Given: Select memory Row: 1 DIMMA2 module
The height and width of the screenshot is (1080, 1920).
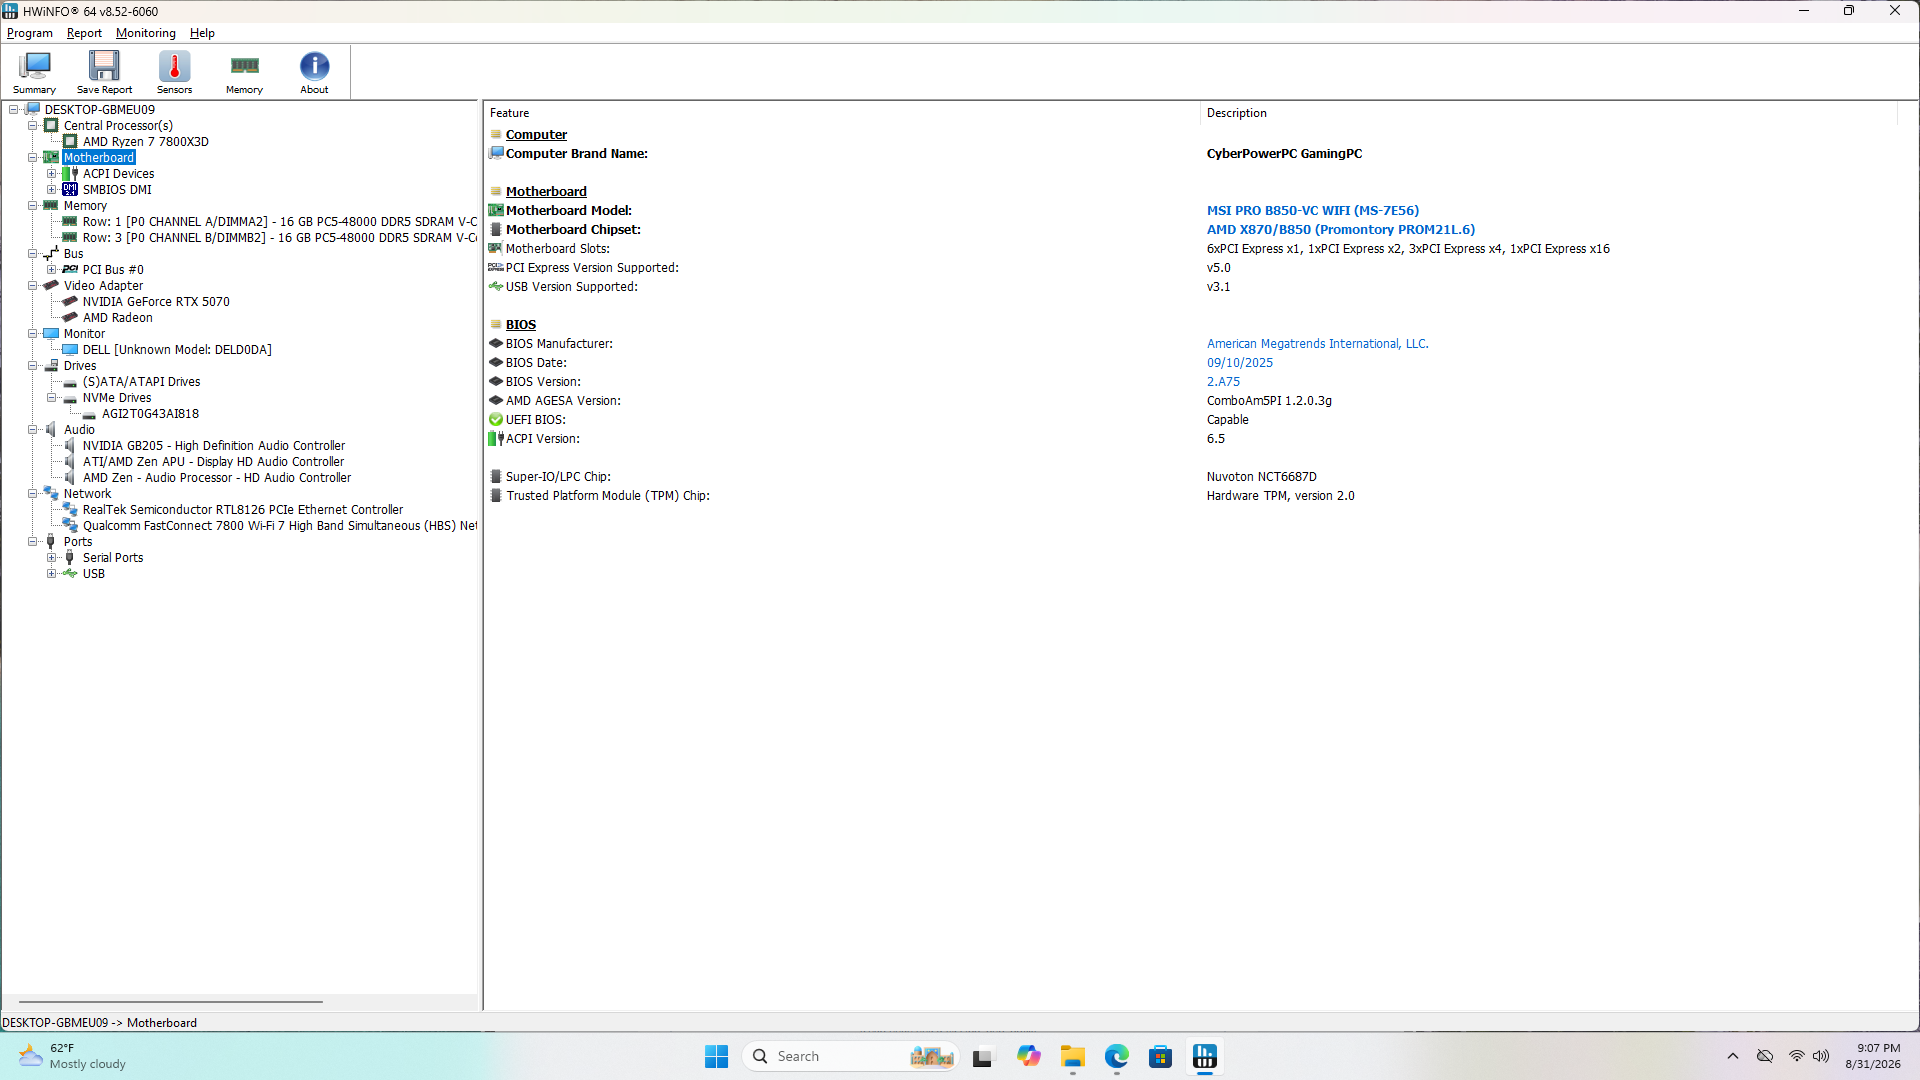Looking at the screenshot, I should (280, 222).
